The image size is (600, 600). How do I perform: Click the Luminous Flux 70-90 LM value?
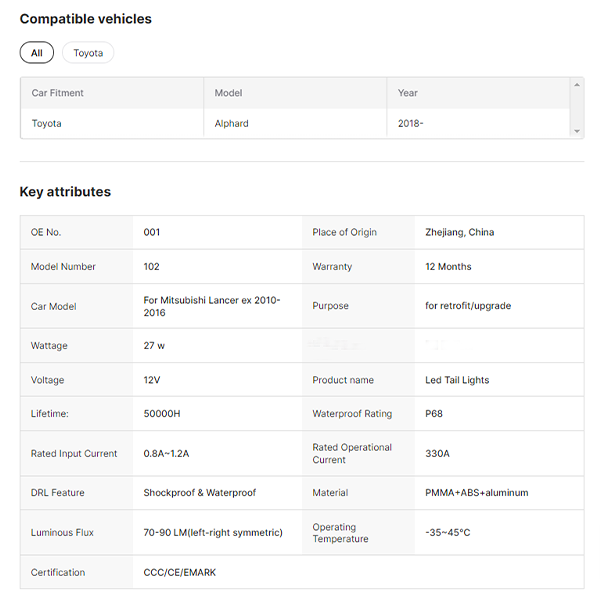click(213, 532)
